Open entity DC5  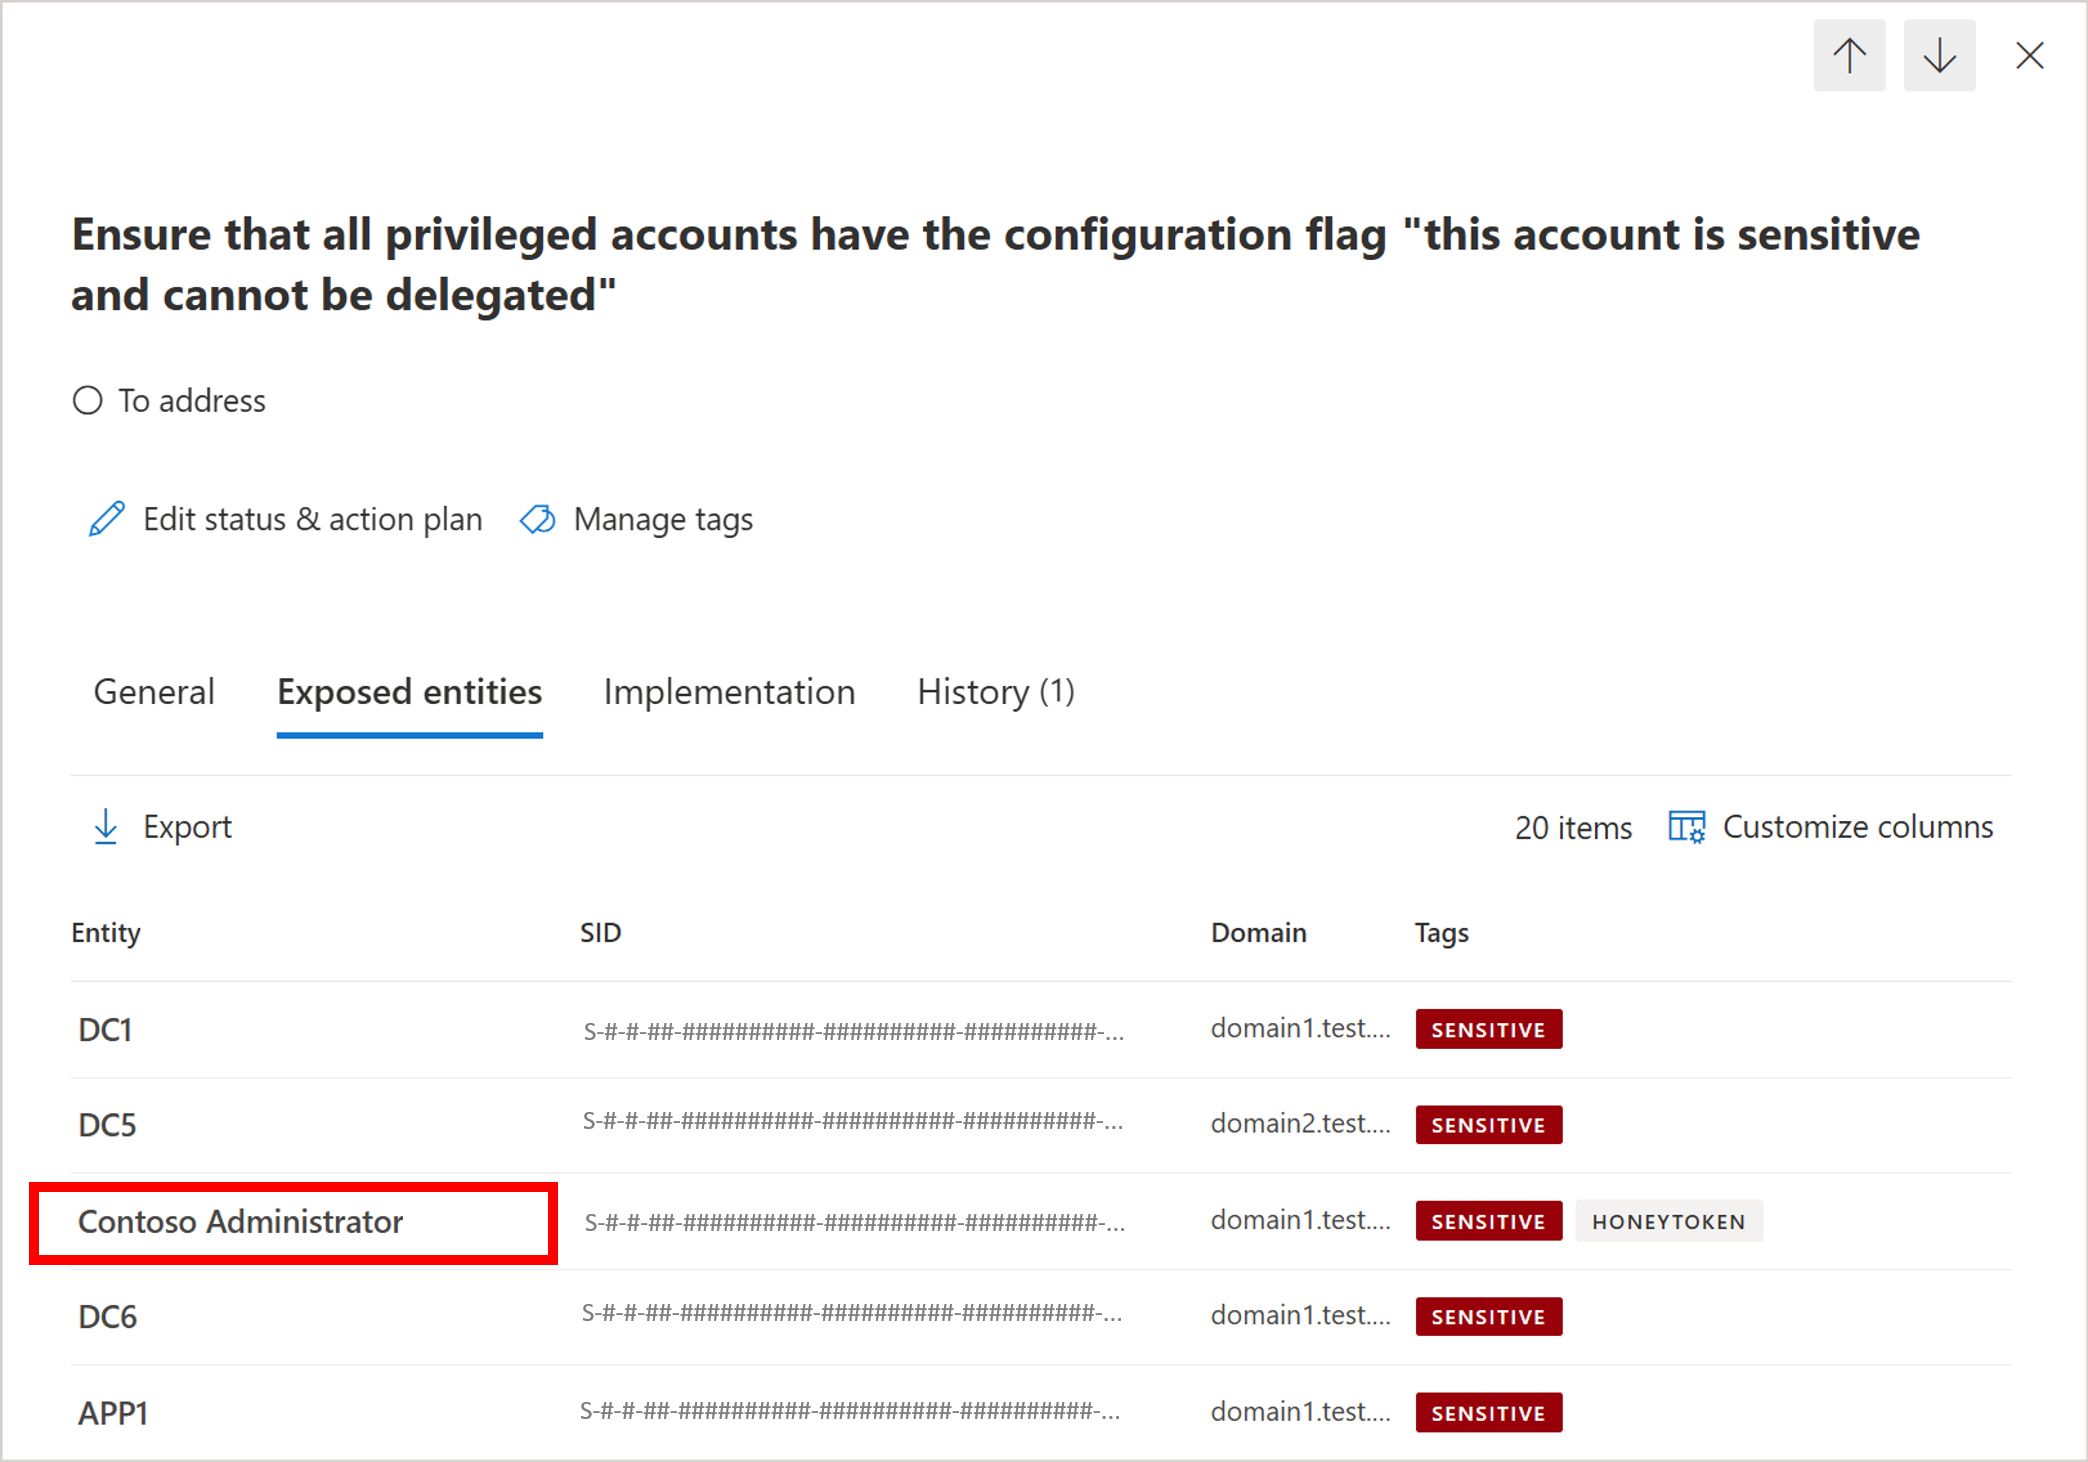click(x=107, y=1125)
